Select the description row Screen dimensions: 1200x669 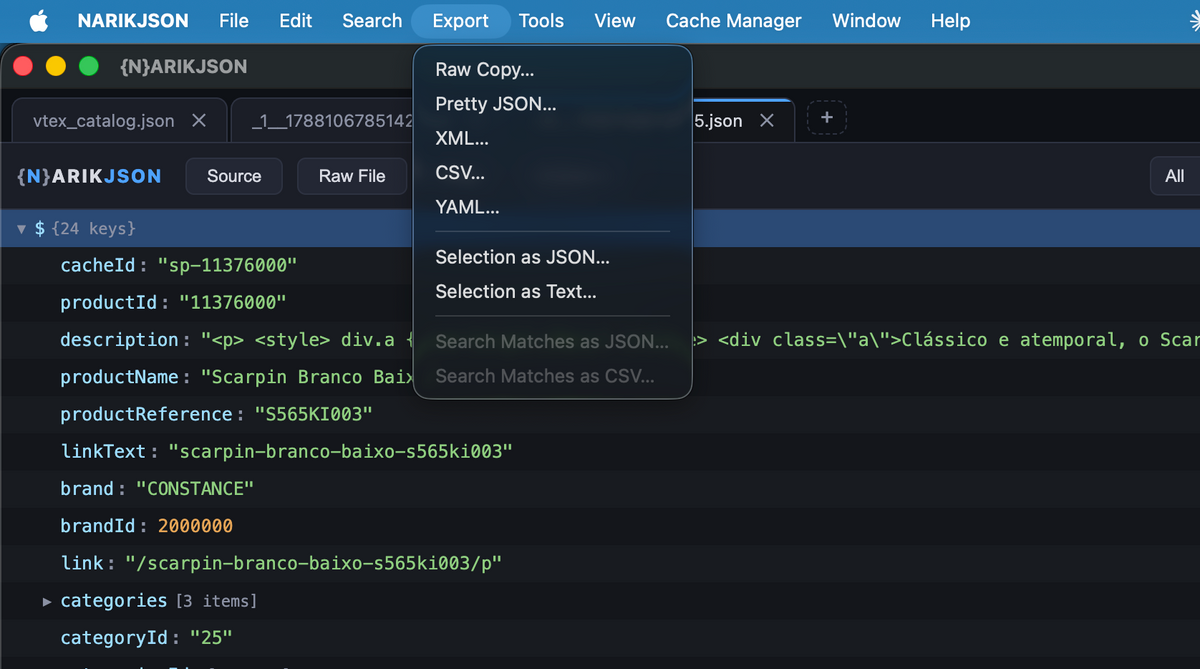pyautogui.click(x=600, y=340)
